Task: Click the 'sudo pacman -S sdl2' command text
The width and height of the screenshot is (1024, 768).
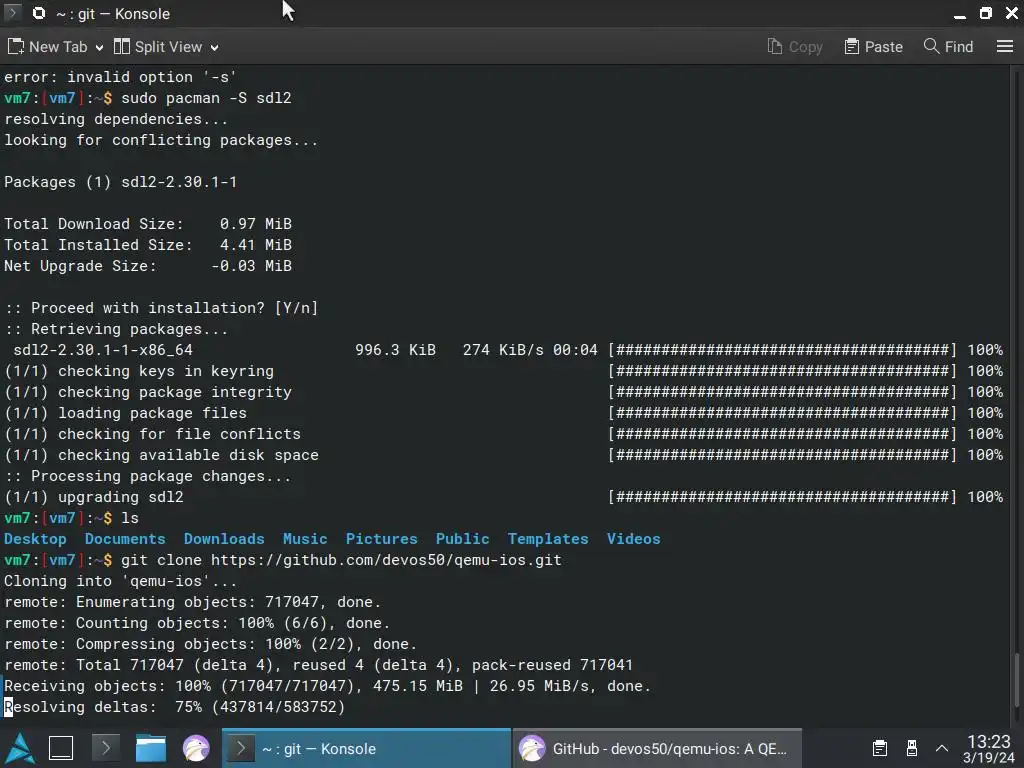Action: point(206,98)
